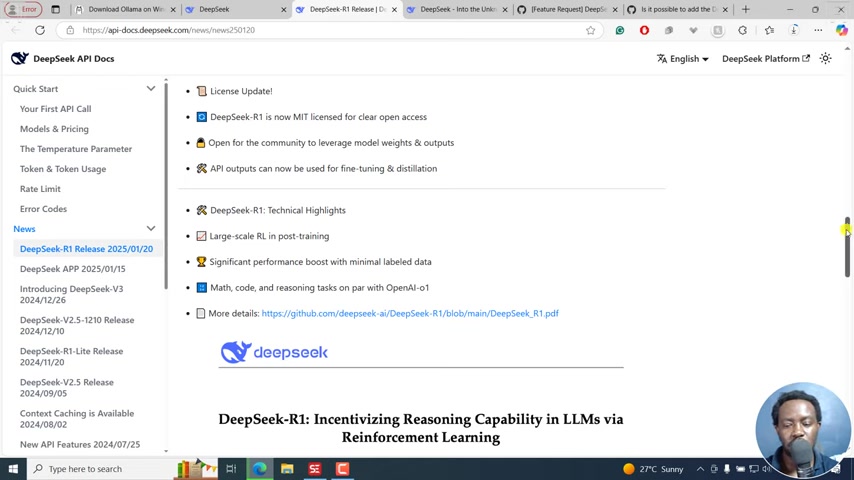The width and height of the screenshot is (854, 480).
Task: Open the Windows Start menu
Action: click(13, 469)
